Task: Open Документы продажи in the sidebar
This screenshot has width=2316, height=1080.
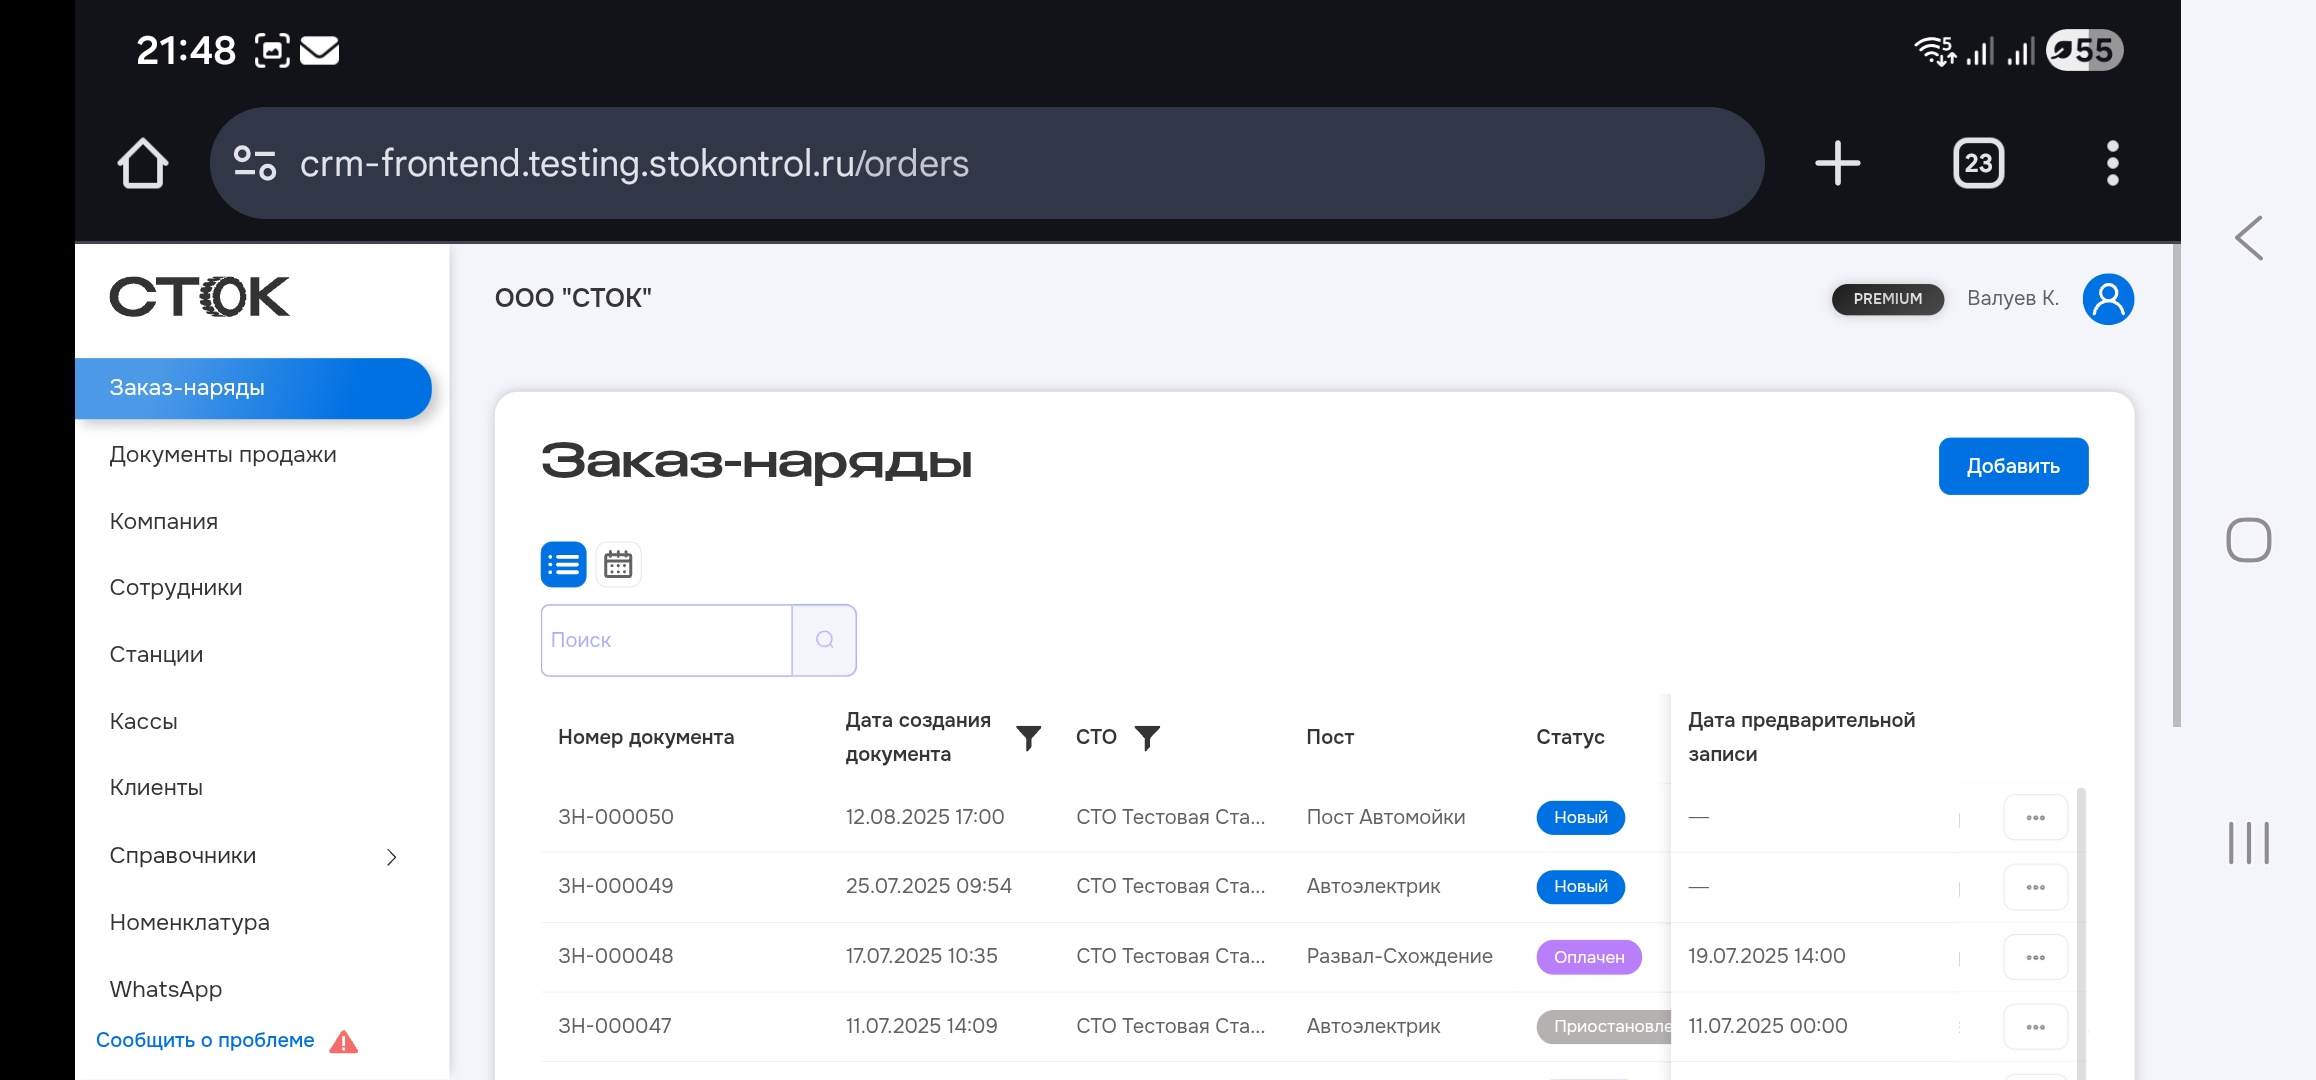Action: [223, 455]
